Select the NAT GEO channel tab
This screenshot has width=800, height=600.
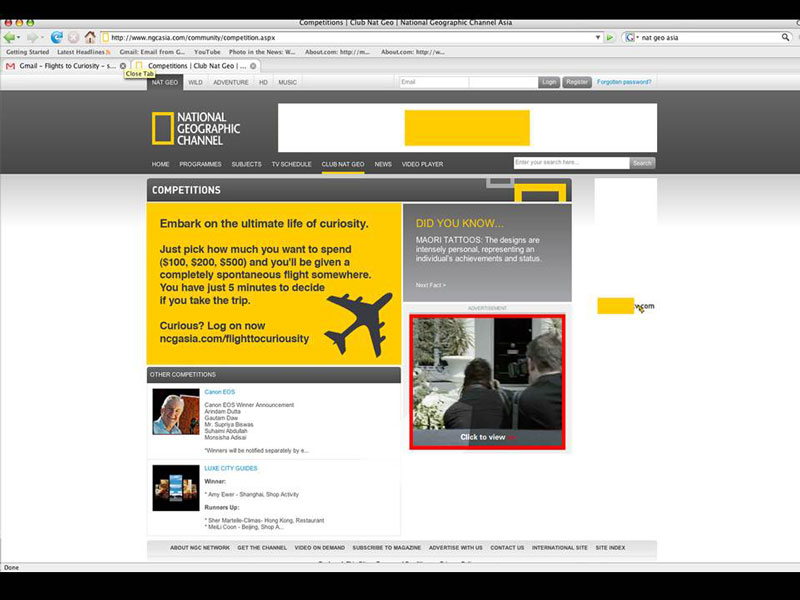[x=164, y=82]
